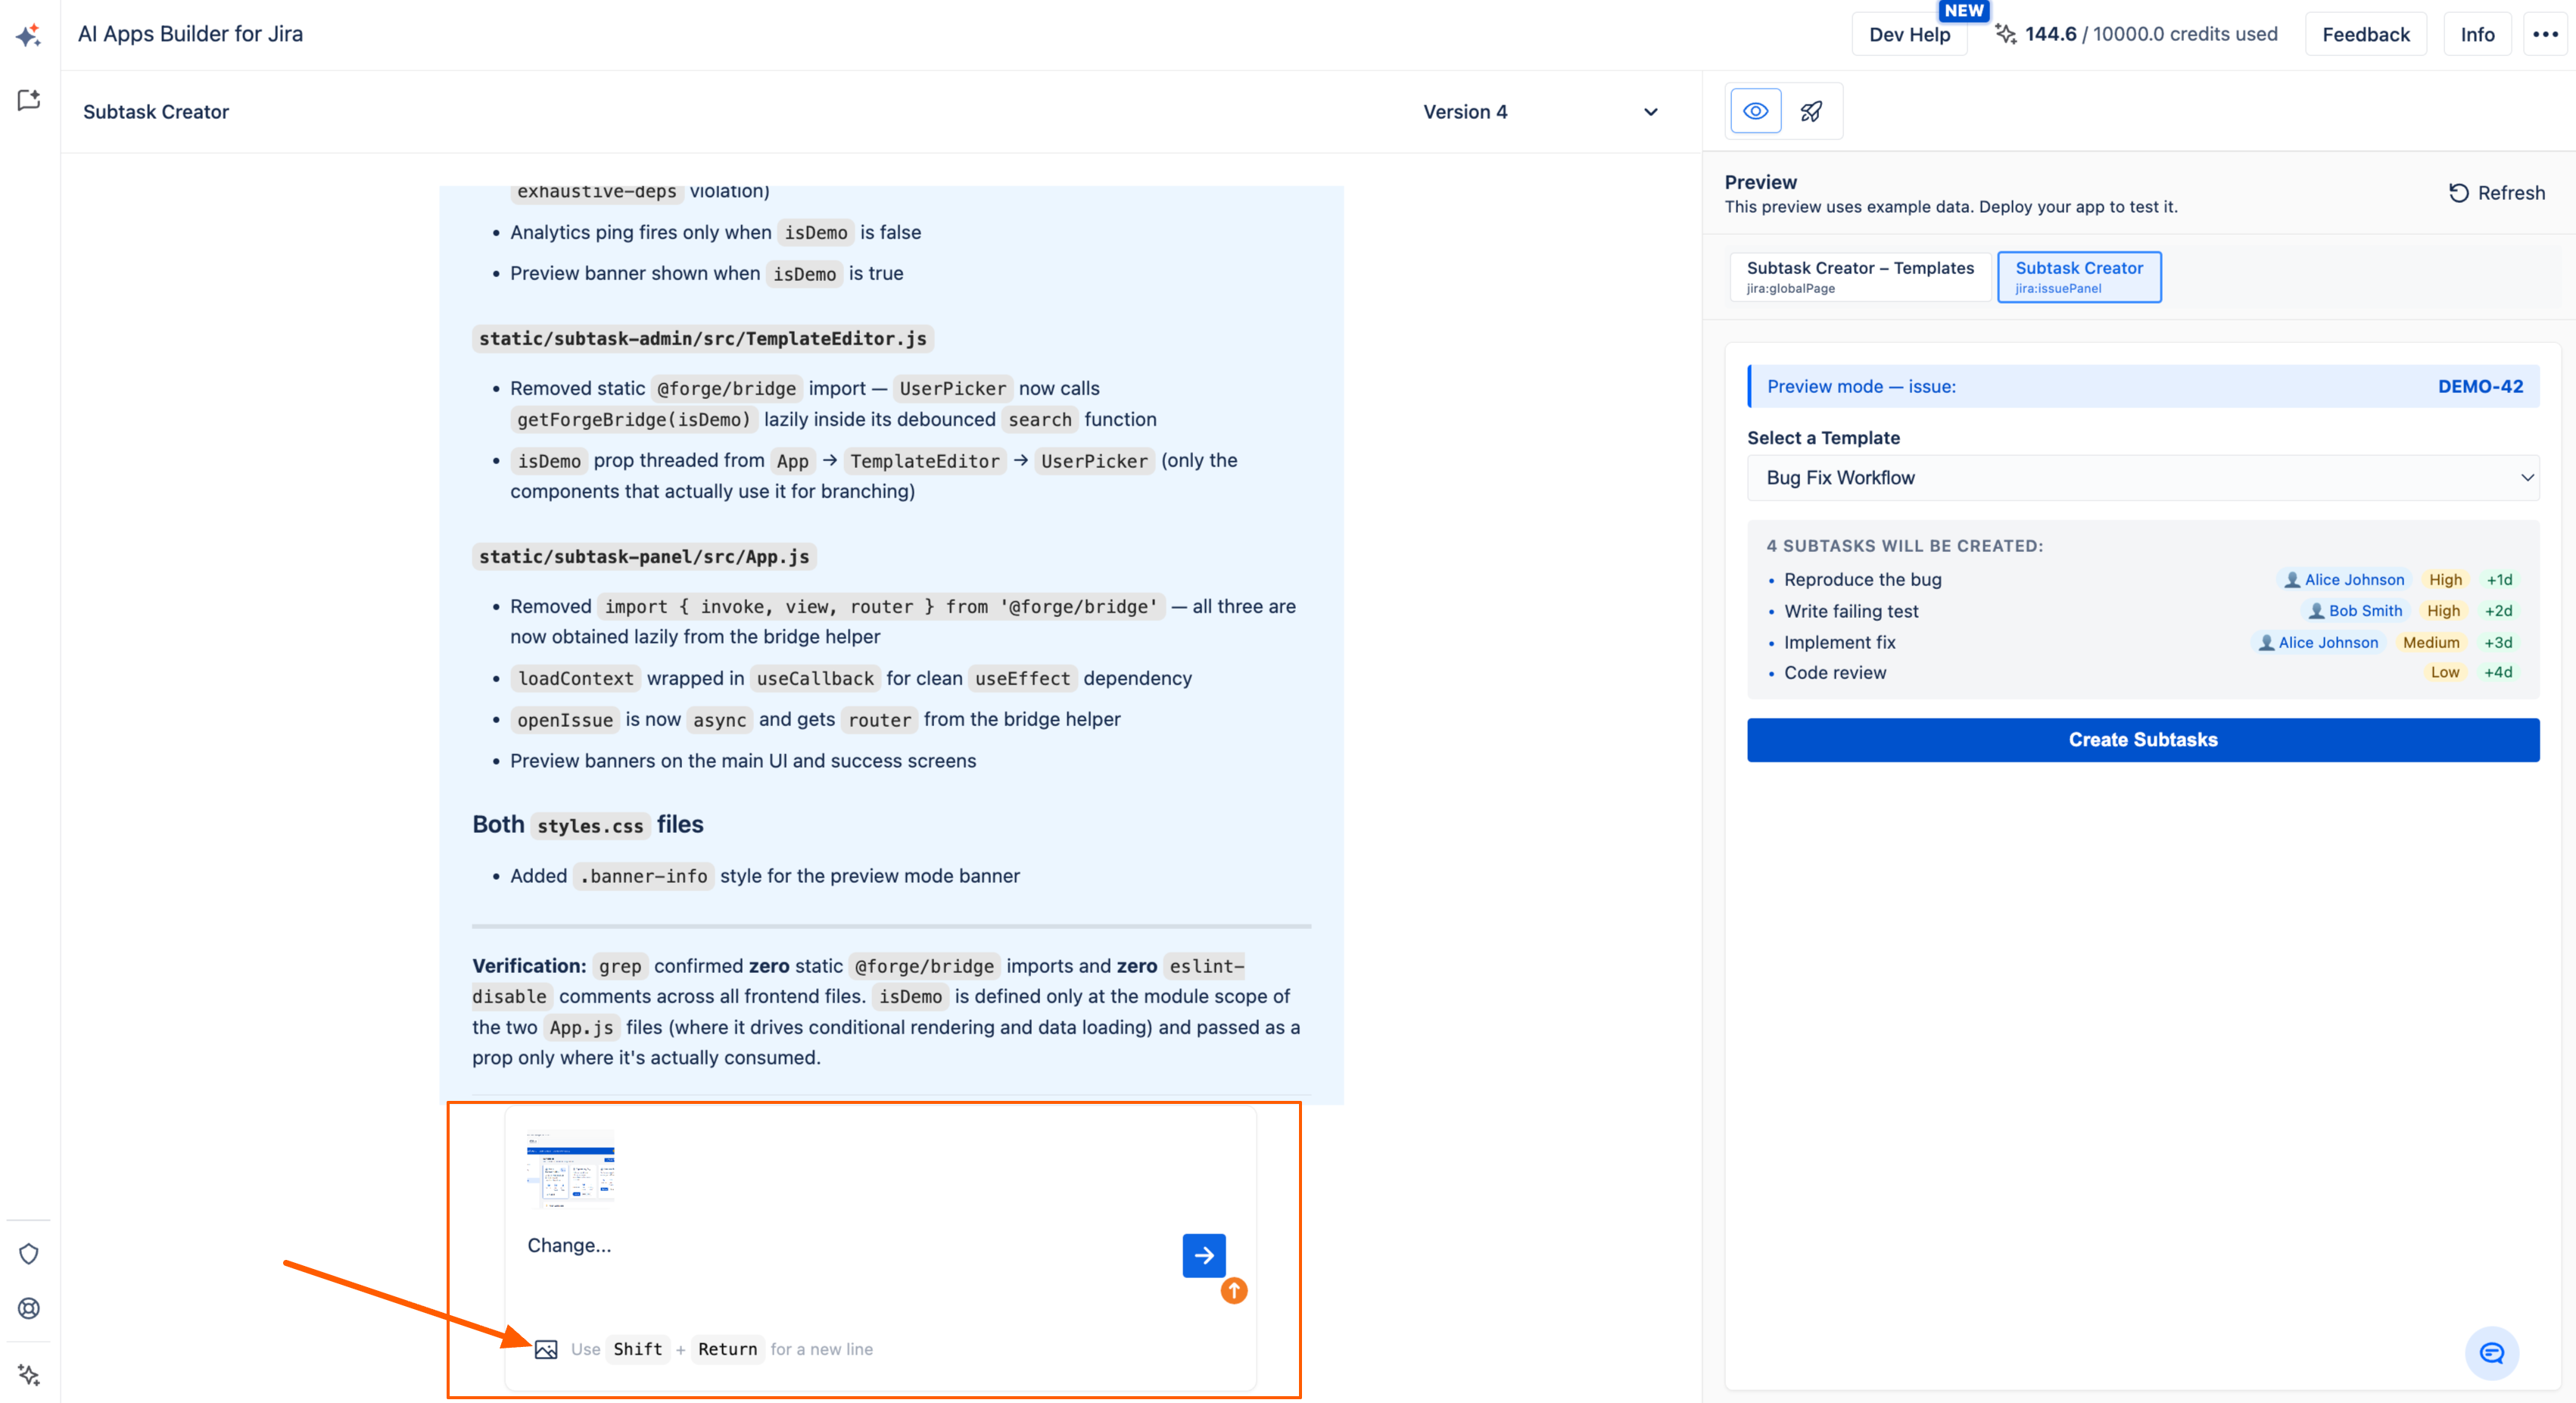Click the Create Subtasks button
Viewport: 2576px width, 1403px height.
[x=2143, y=740]
